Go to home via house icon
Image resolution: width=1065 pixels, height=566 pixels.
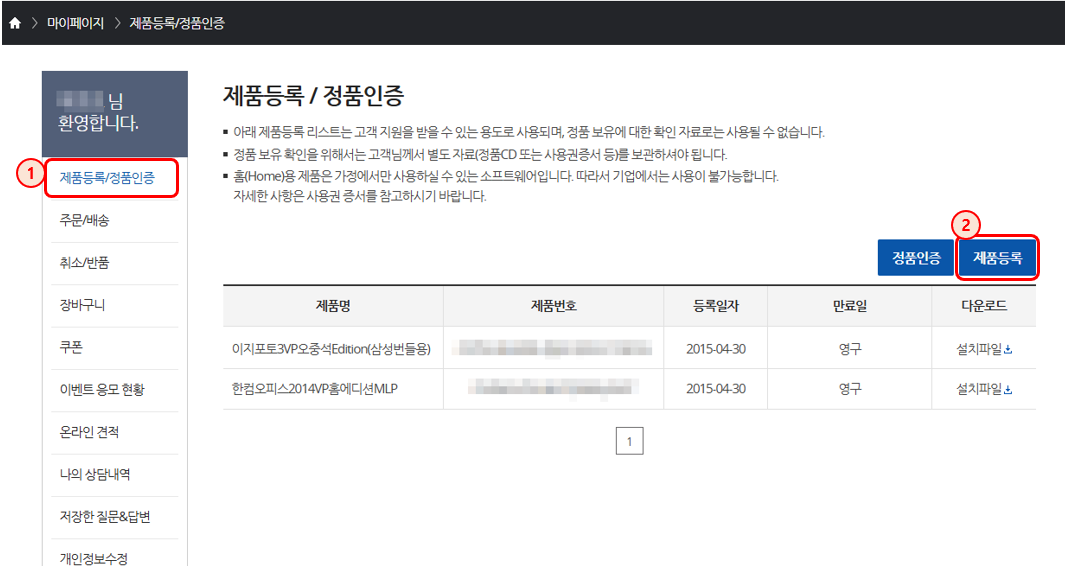[x=15, y=23]
